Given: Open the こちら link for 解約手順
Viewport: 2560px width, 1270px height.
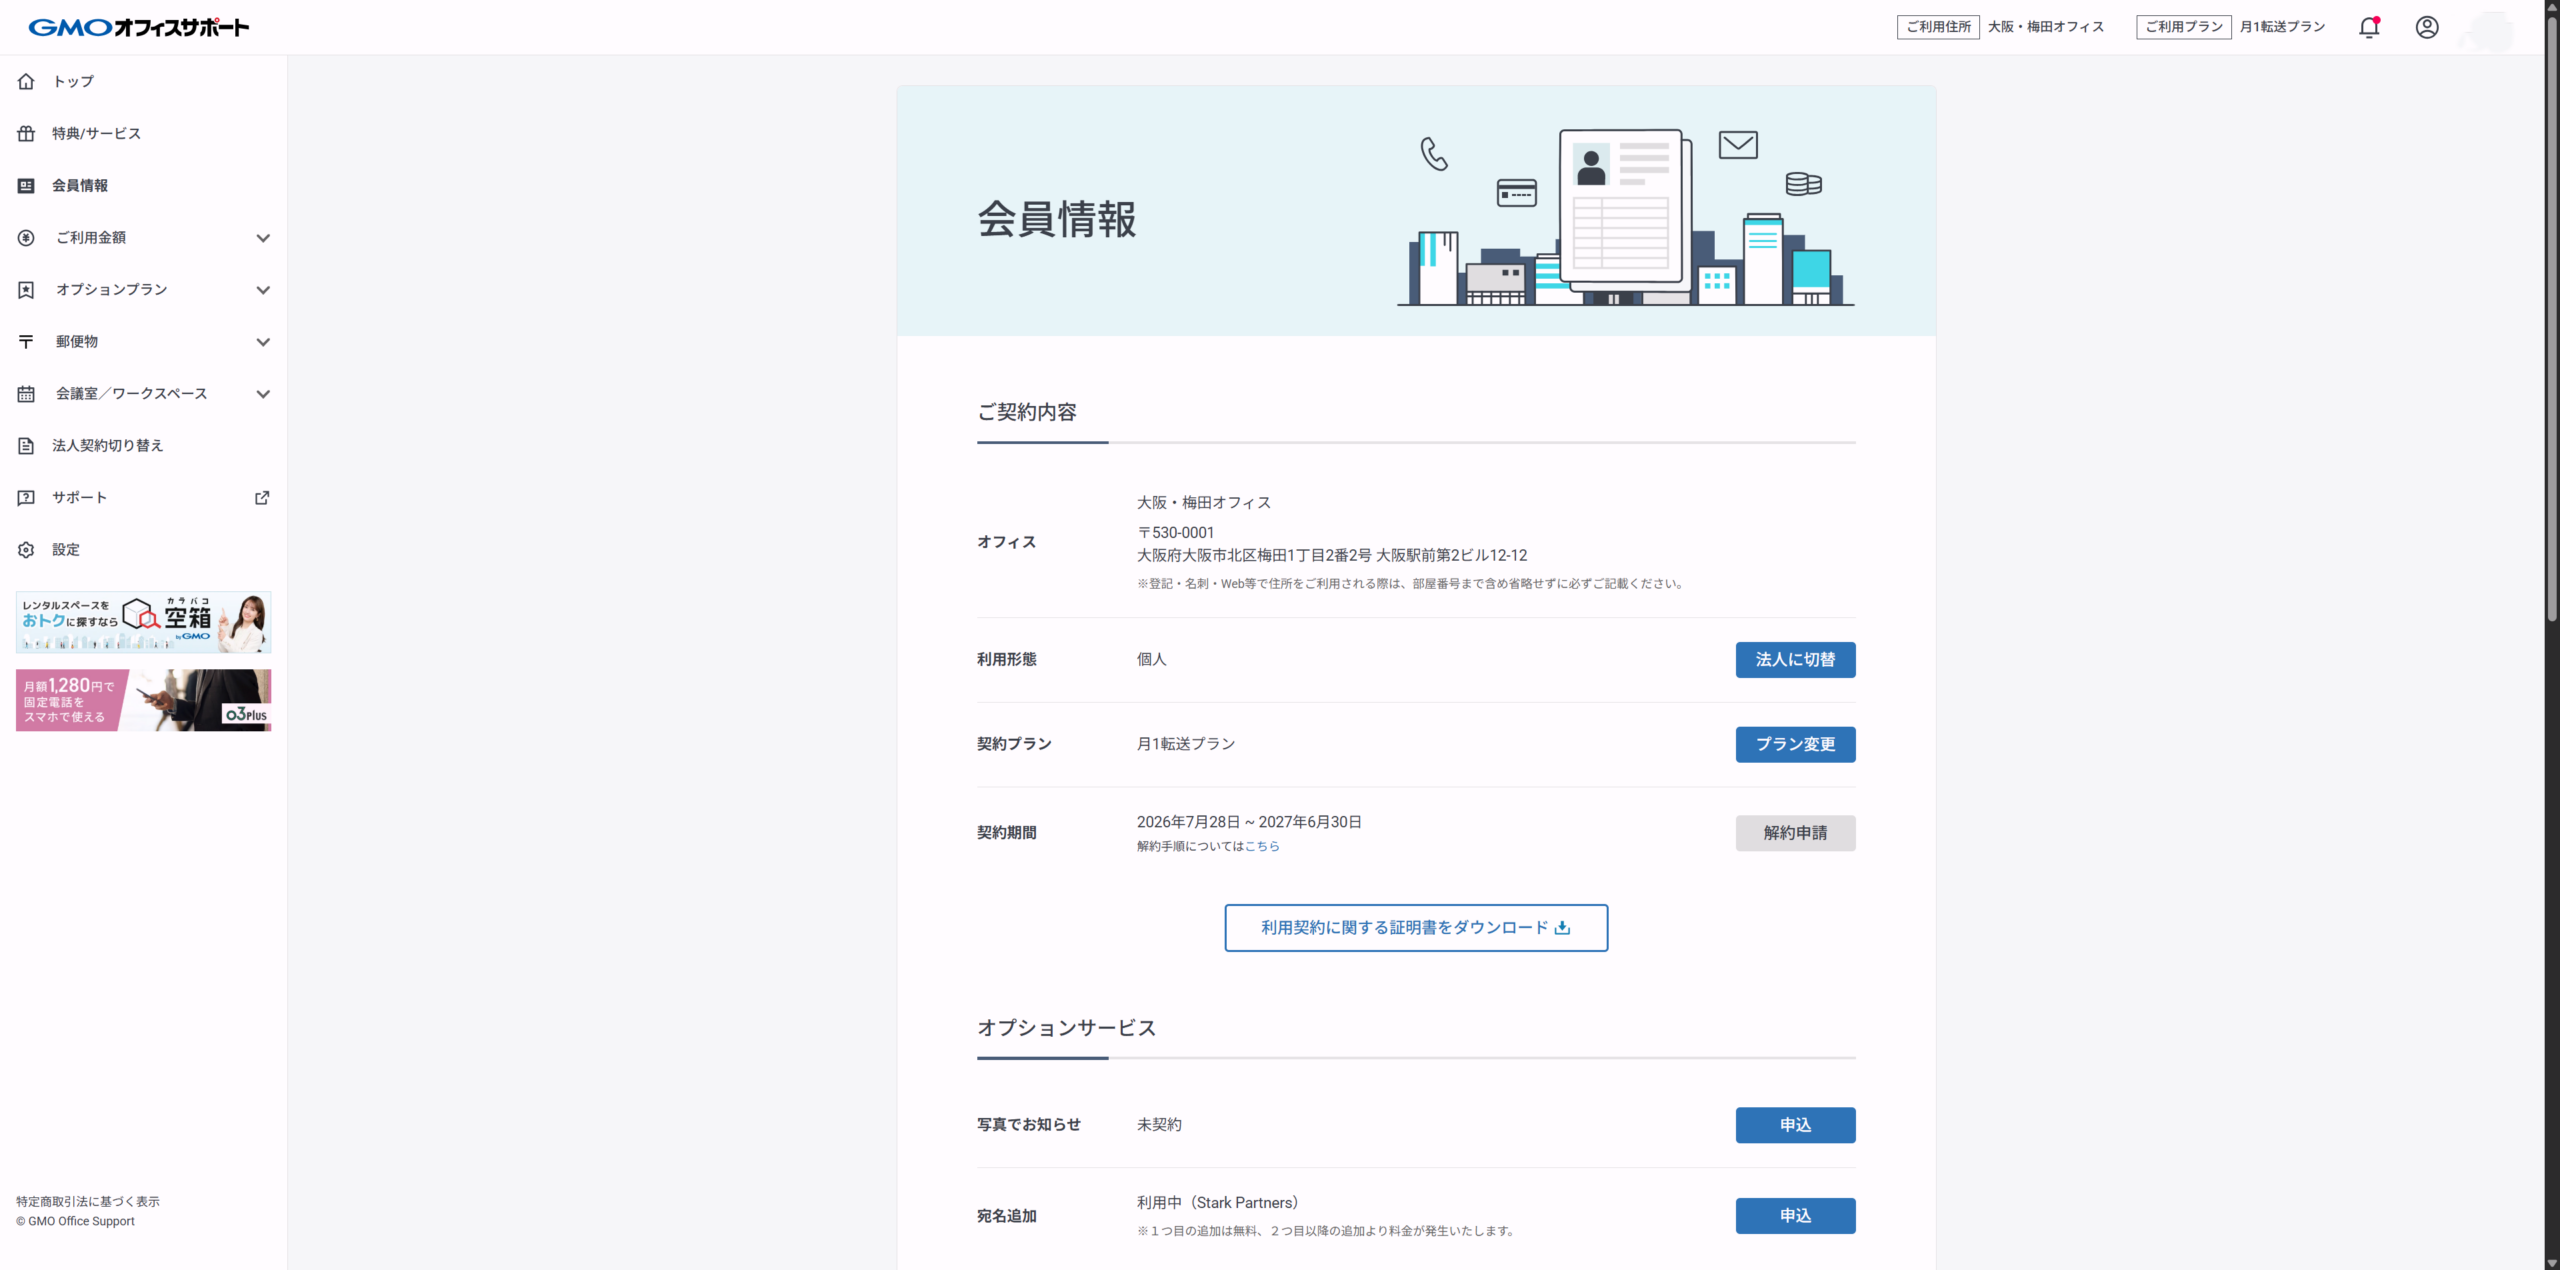Looking at the screenshot, I should pos(1262,846).
